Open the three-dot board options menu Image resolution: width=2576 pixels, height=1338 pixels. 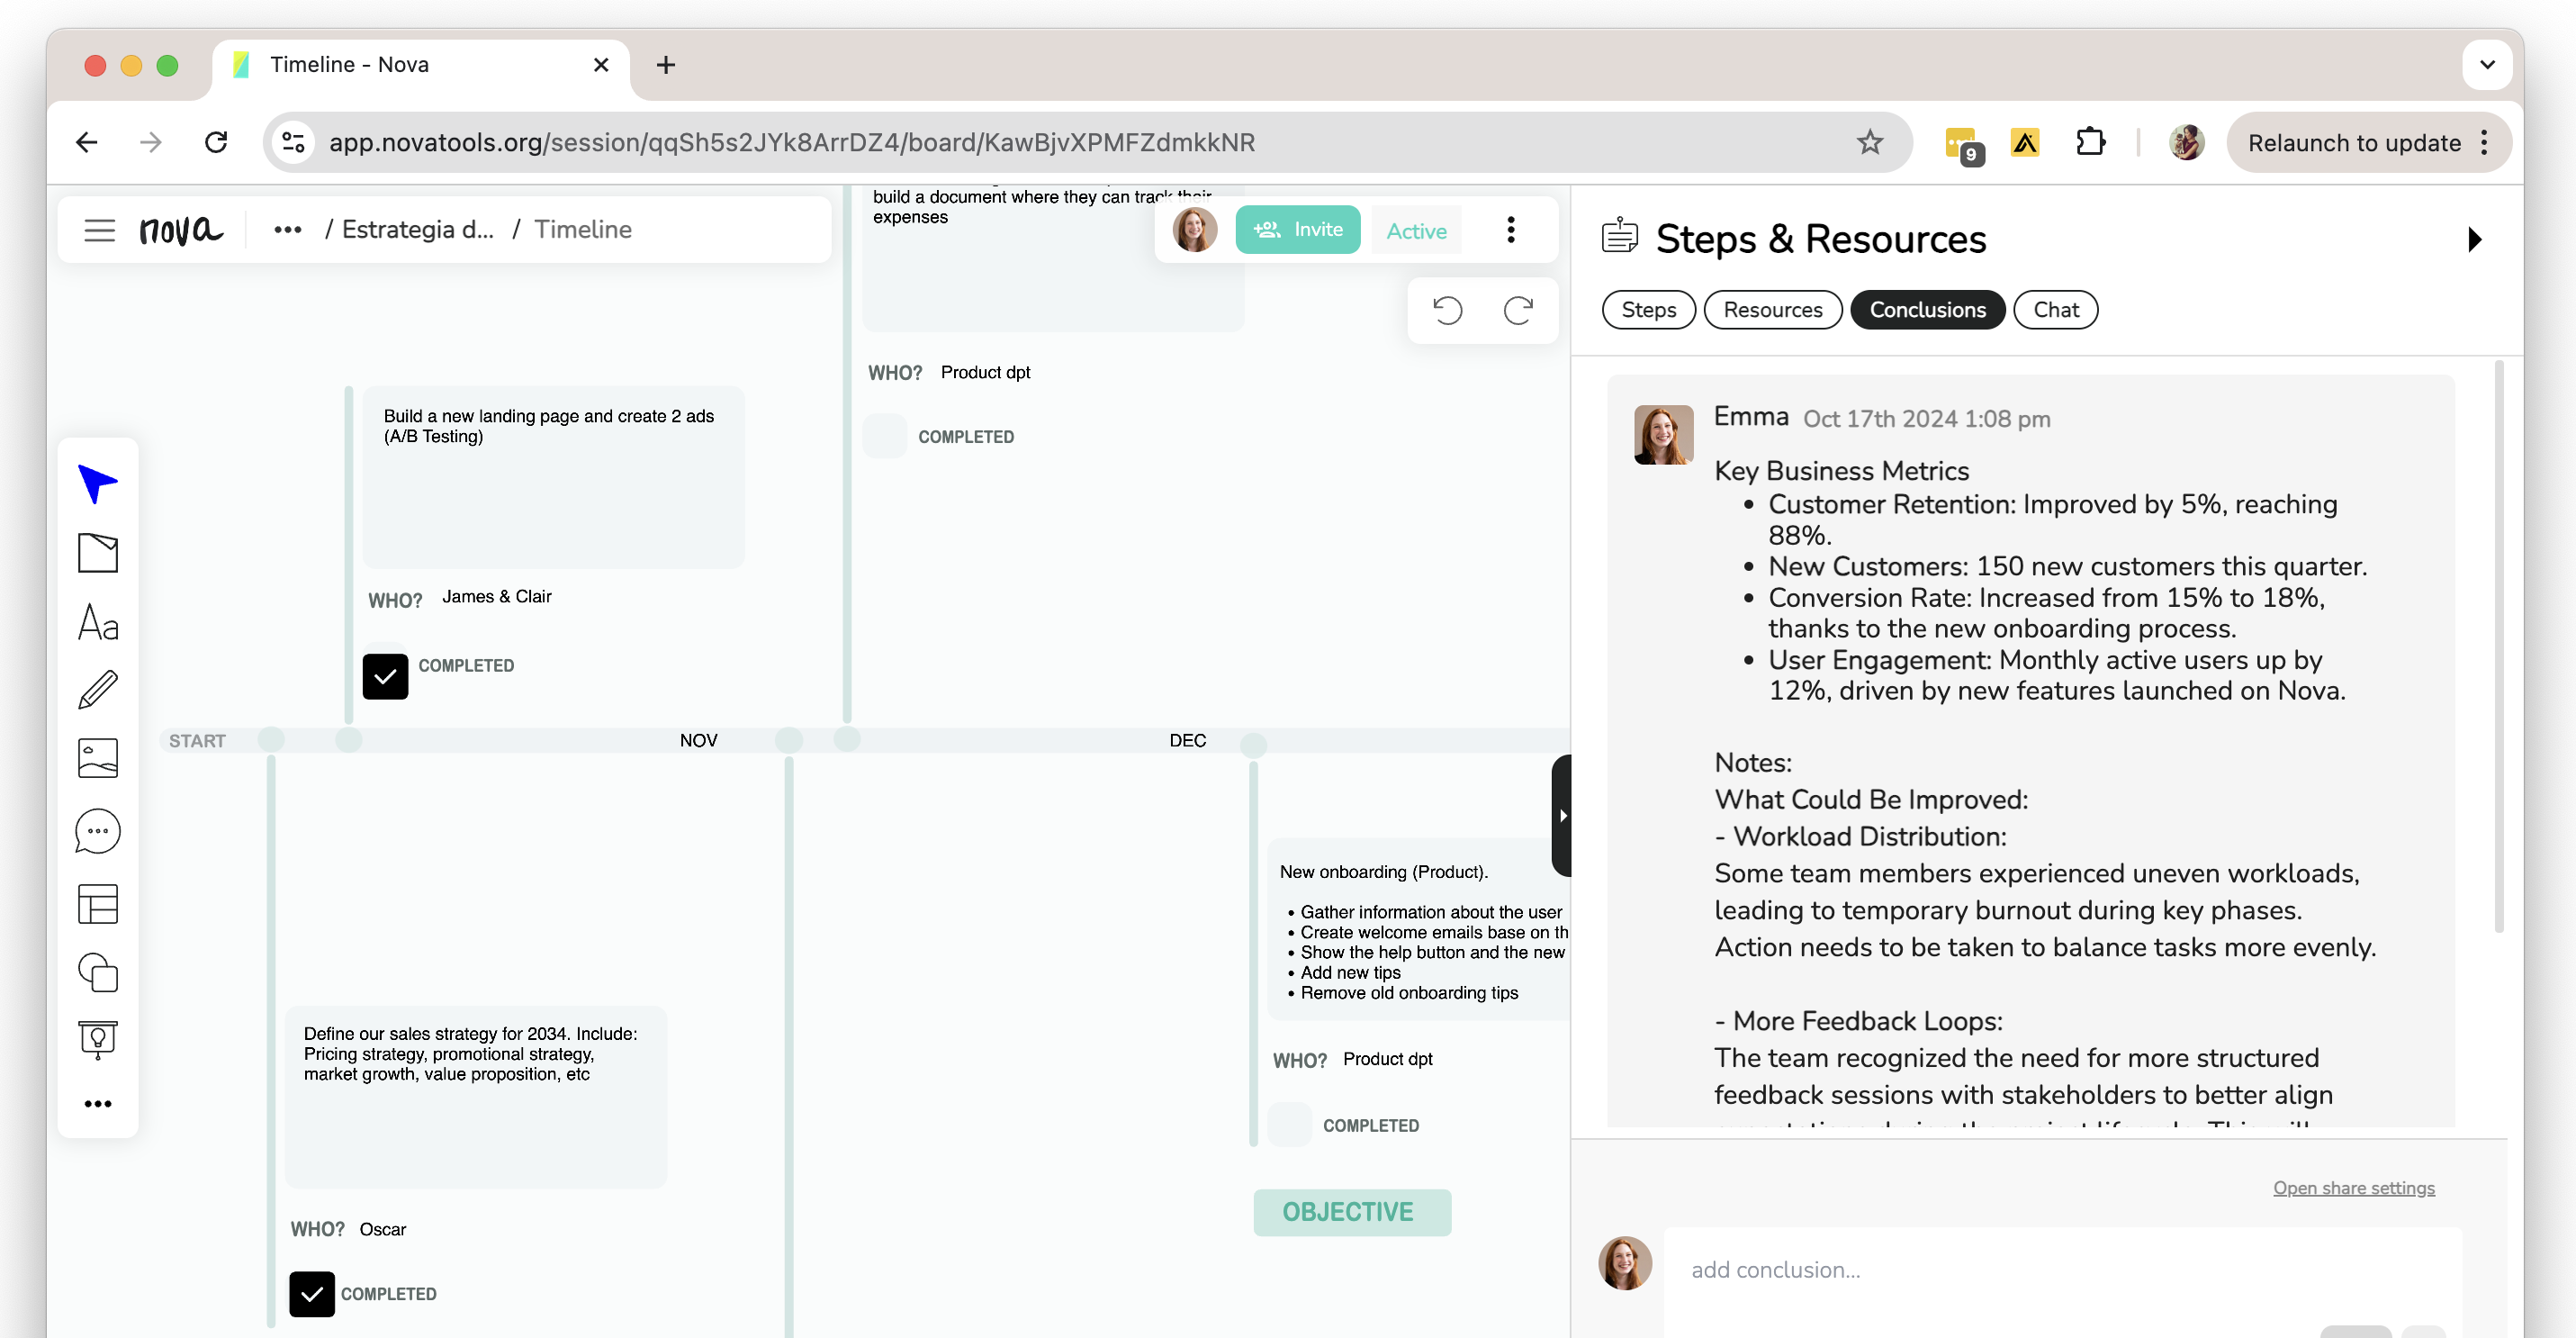click(x=1510, y=230)
